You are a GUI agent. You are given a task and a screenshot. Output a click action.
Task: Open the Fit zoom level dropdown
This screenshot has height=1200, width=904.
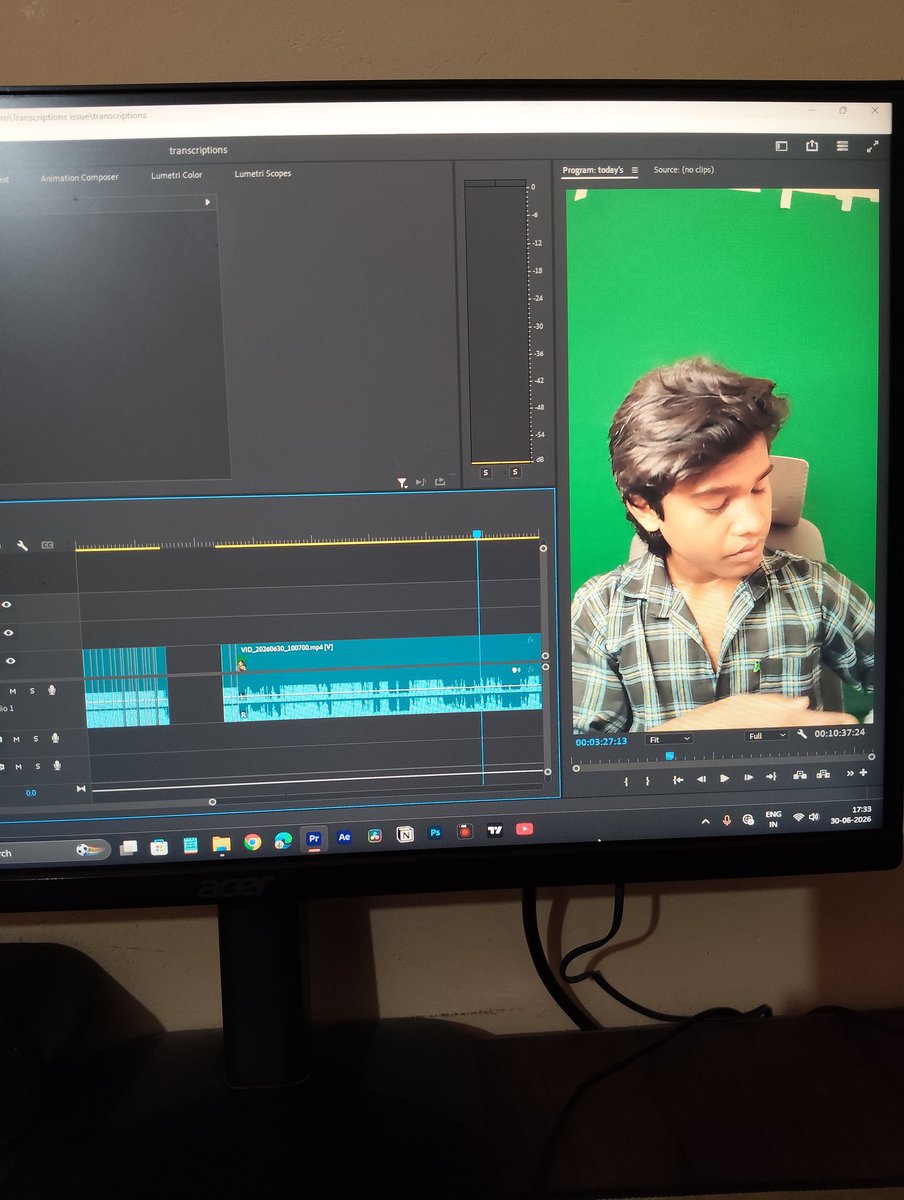[669, 739]
